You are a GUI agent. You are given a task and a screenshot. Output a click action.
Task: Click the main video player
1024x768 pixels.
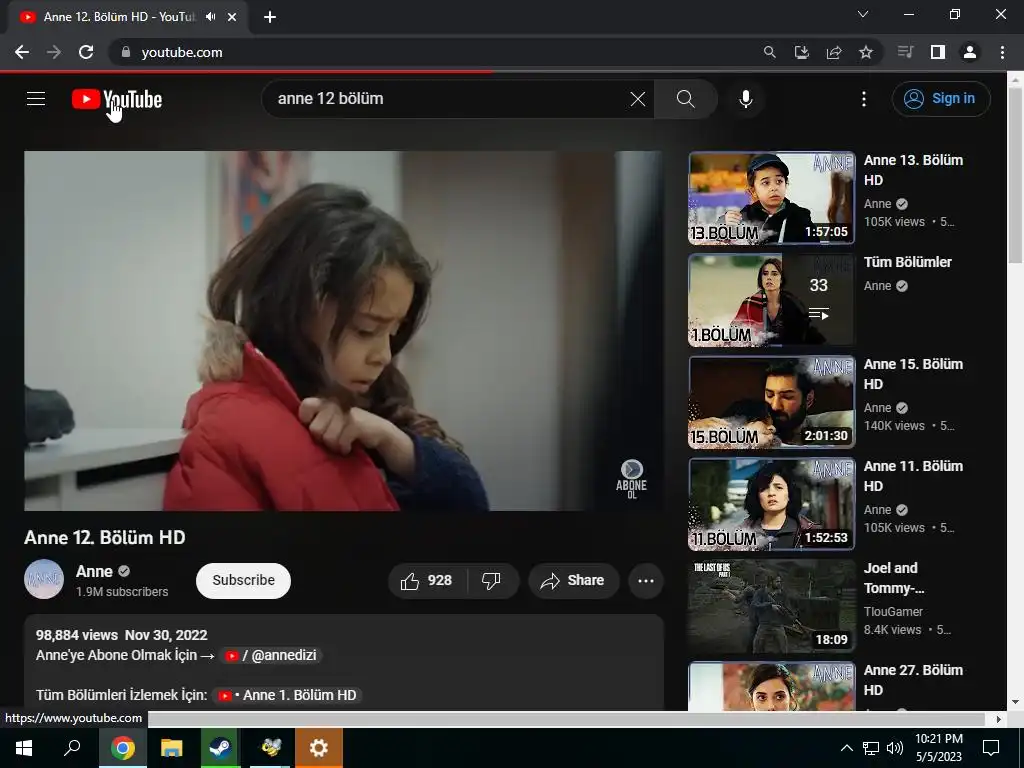(x=344, y=330)
